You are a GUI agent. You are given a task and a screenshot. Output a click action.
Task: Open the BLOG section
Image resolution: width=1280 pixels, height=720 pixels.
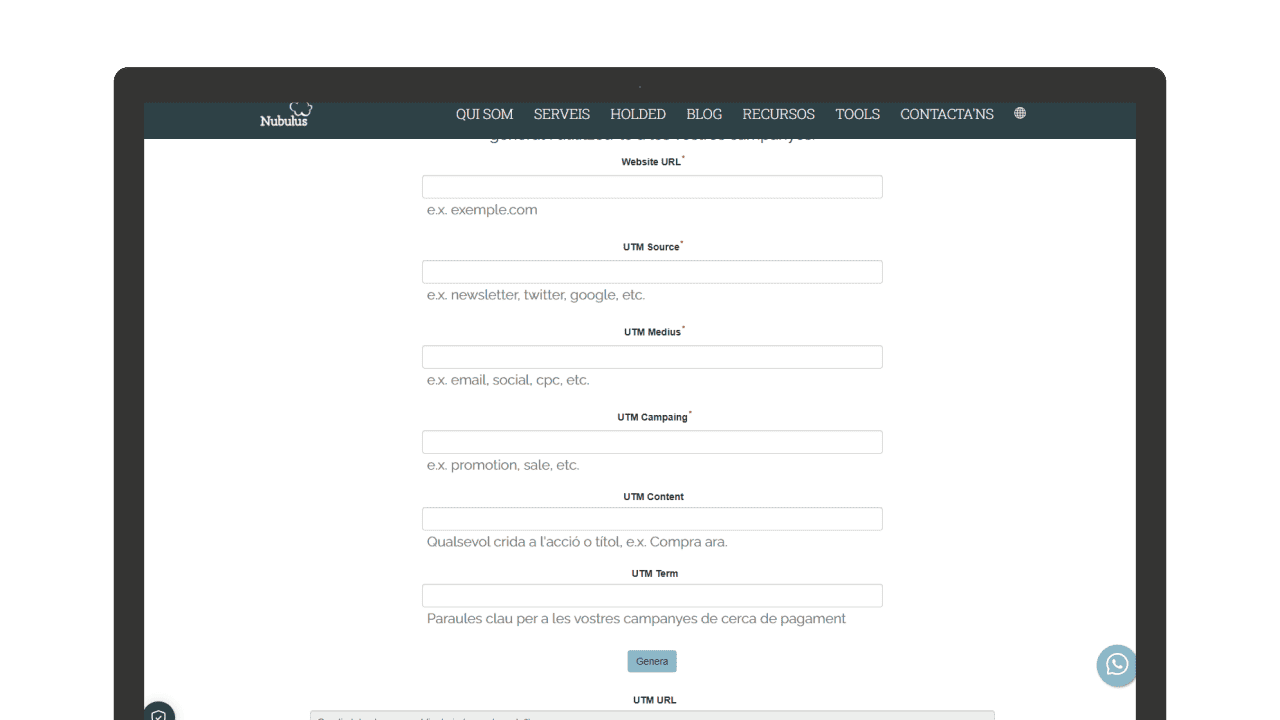click(703, 114)
